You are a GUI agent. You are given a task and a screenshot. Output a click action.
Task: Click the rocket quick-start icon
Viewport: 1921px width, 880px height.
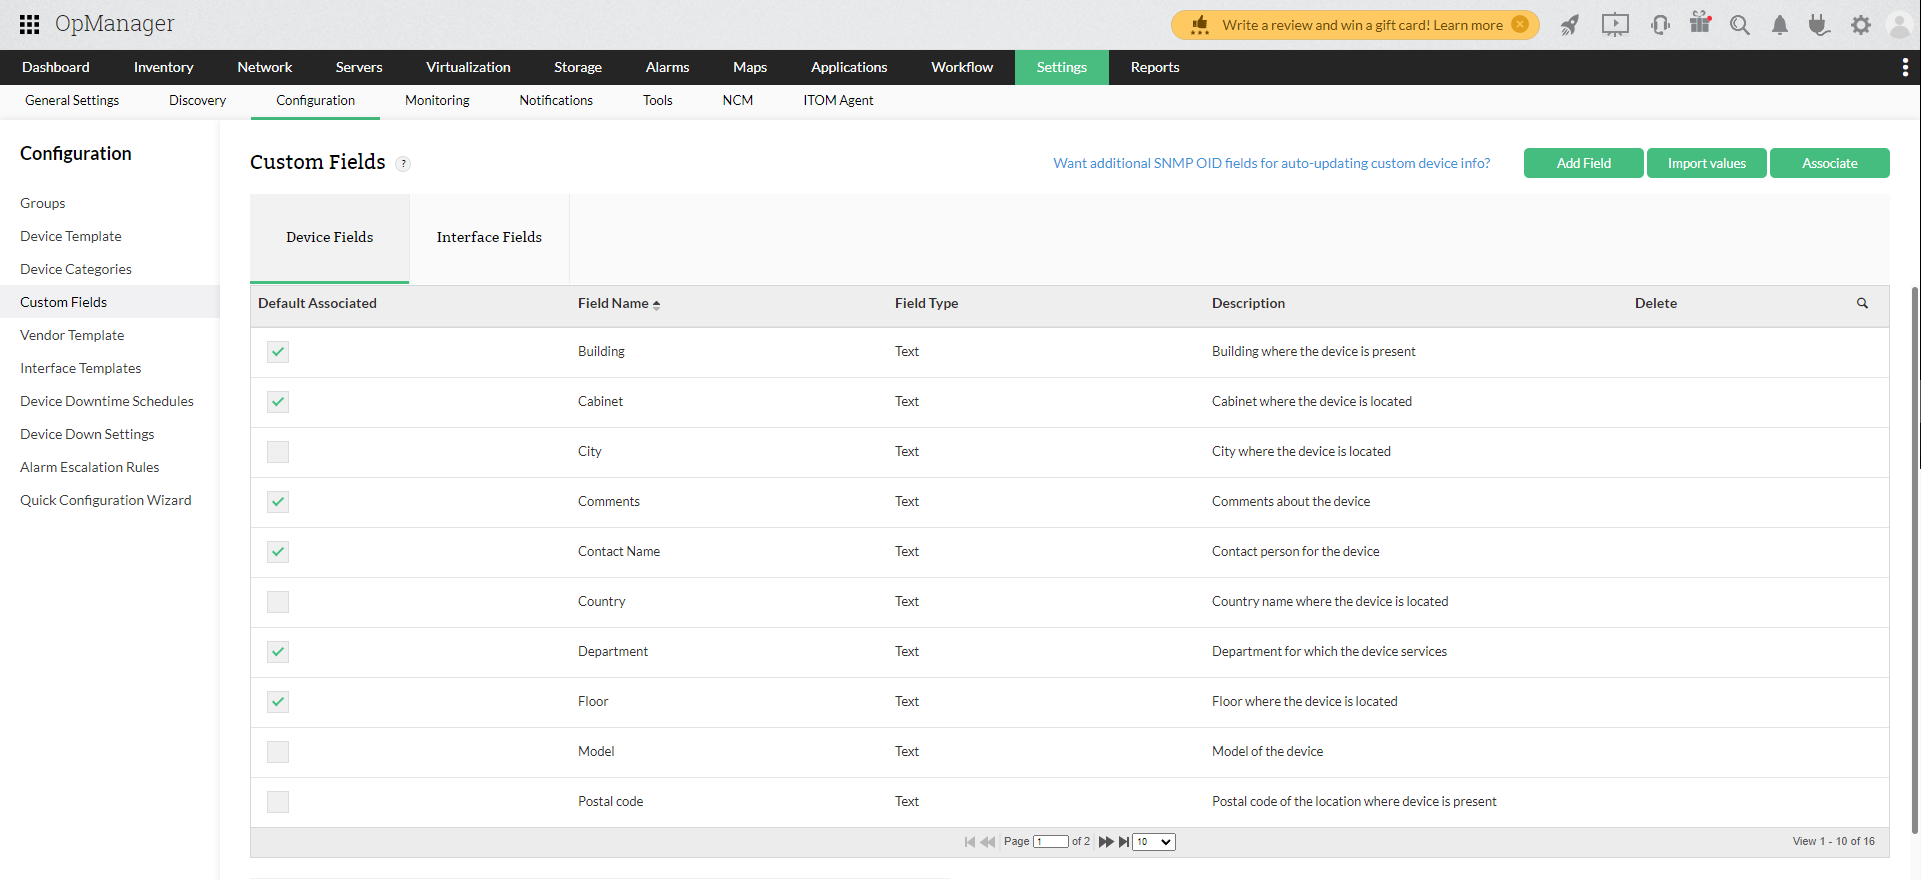tap(1570, 25)
